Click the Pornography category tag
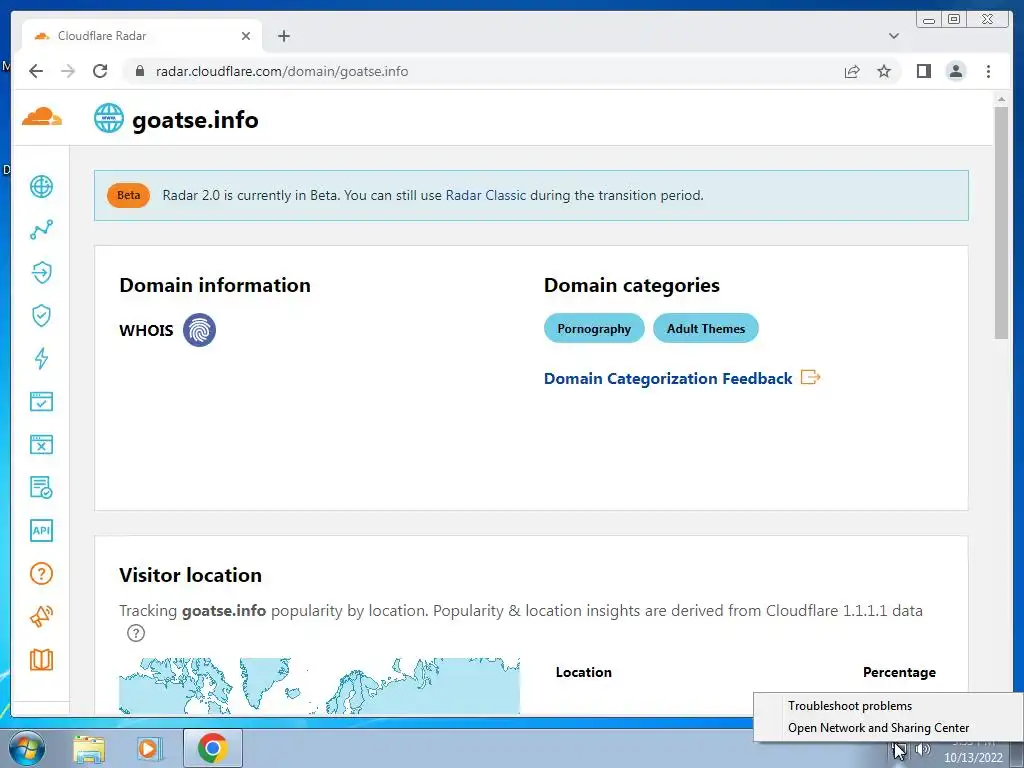The width and height of the screenshot is (1024, 768). pyautogui.click(x=594, y=328)
